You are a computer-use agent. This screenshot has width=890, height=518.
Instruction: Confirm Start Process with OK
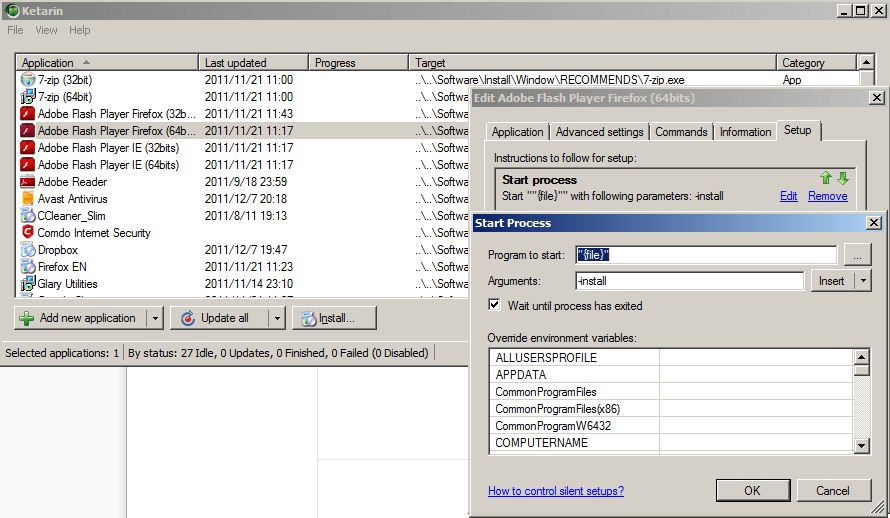753,490
